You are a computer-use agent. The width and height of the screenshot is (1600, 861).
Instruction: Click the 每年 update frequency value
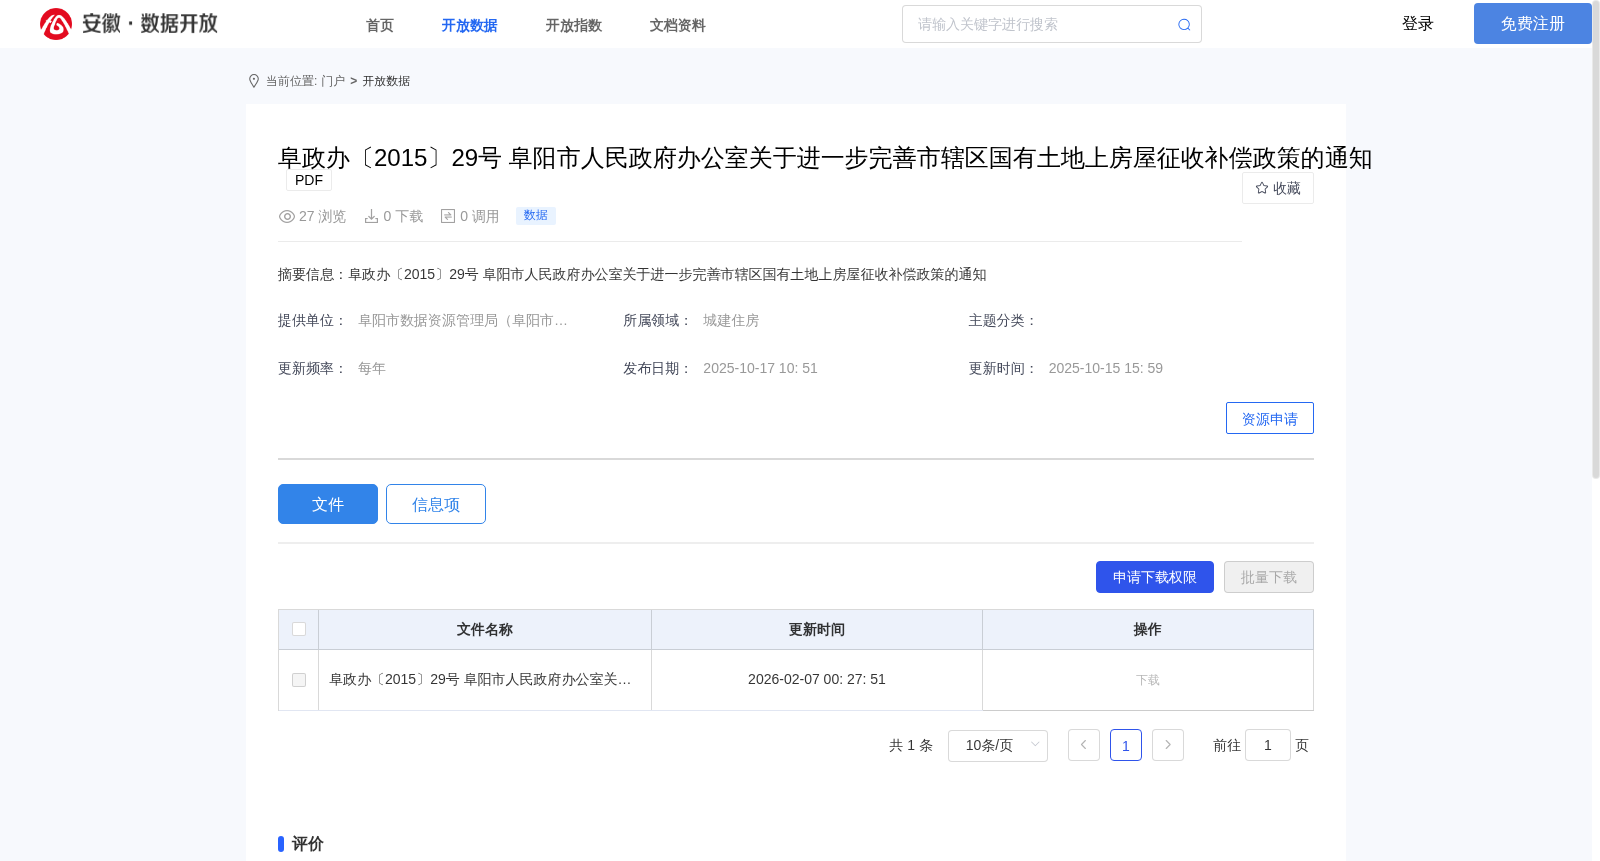click(372, 368)
